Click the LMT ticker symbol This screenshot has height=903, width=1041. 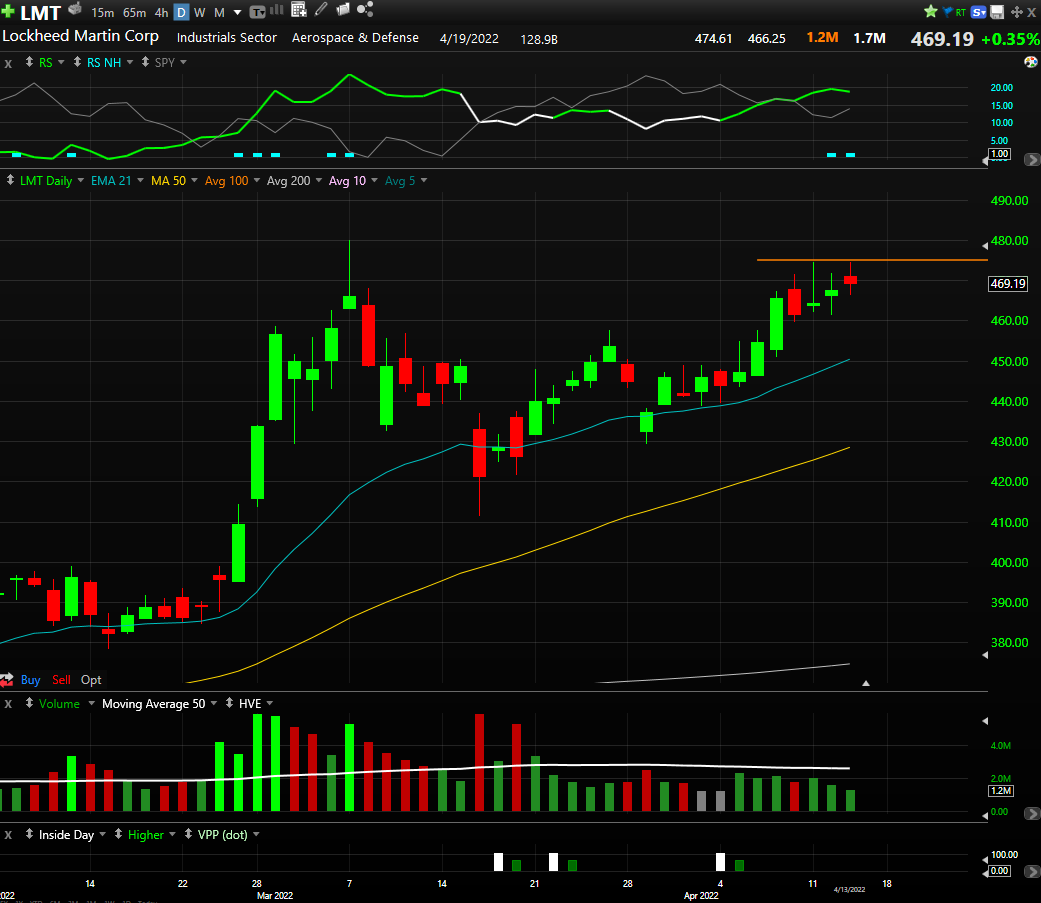(40, 13)
